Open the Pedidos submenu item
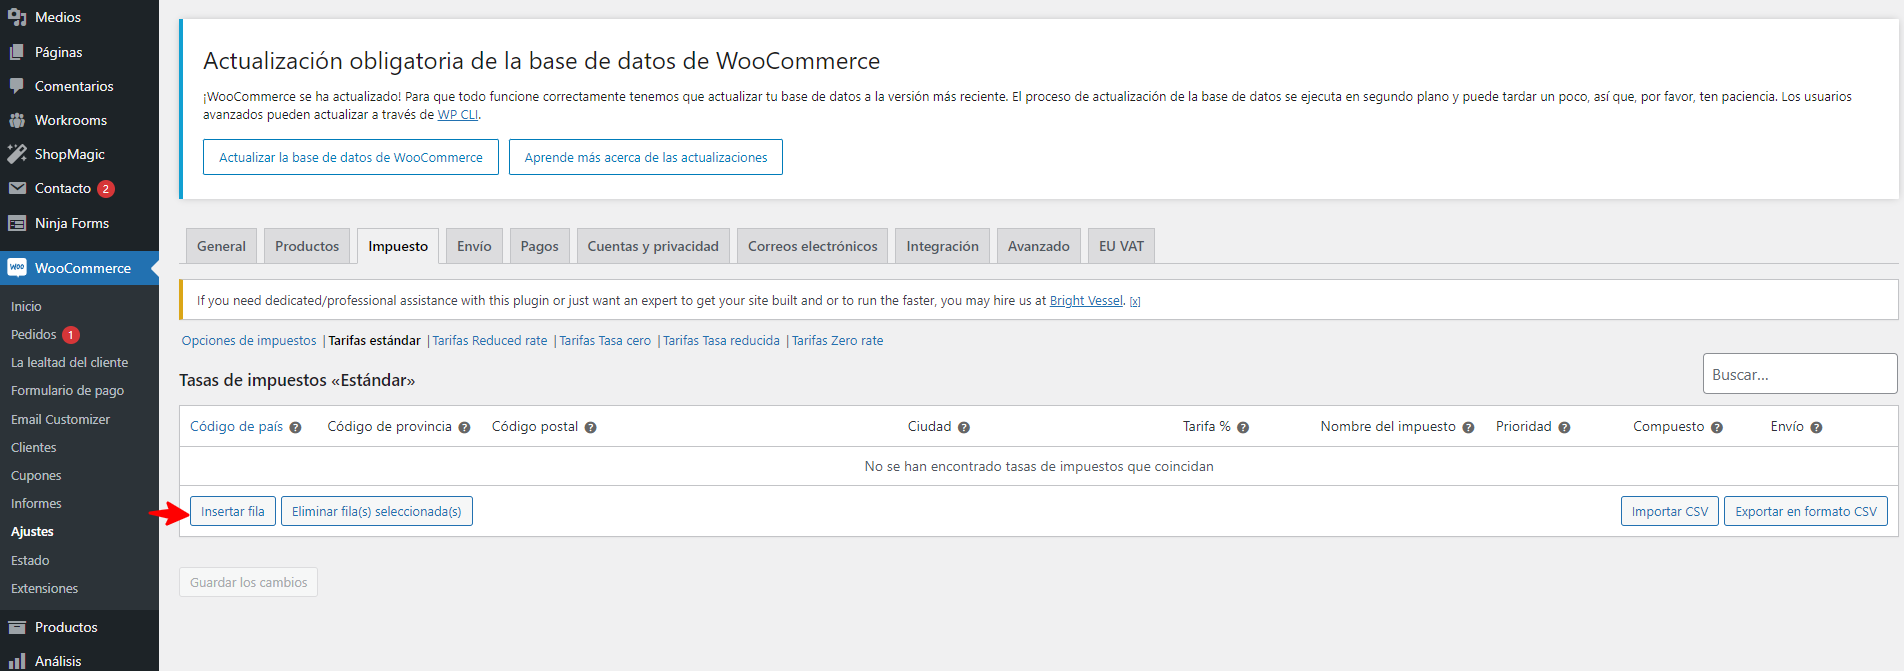1904x671 pixels. [x=34, y=335]
